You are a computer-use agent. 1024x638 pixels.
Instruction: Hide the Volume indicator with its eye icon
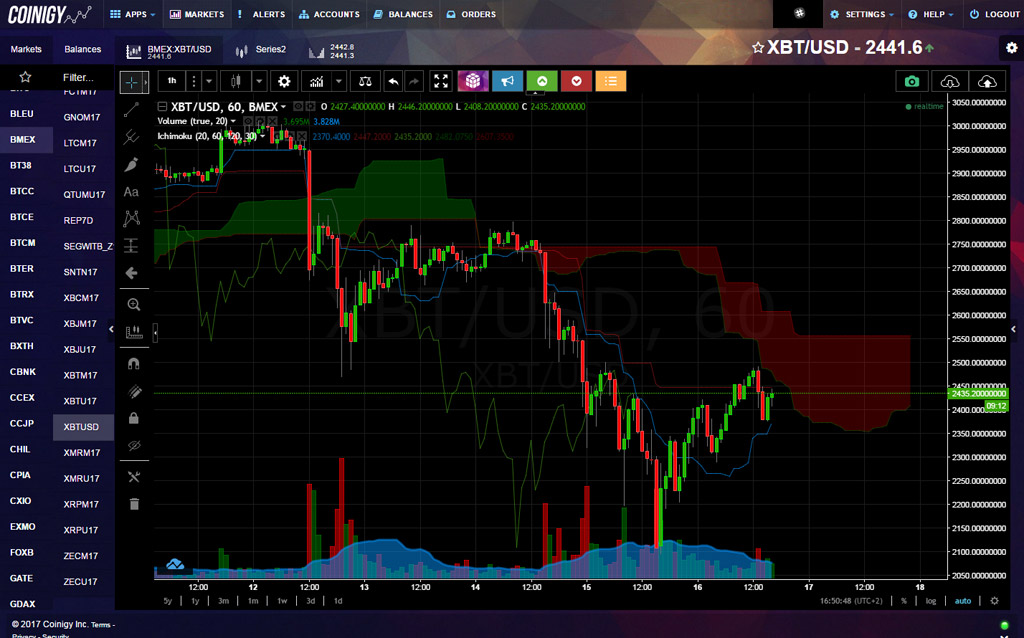pyautogui.click(x=248, y=121)
